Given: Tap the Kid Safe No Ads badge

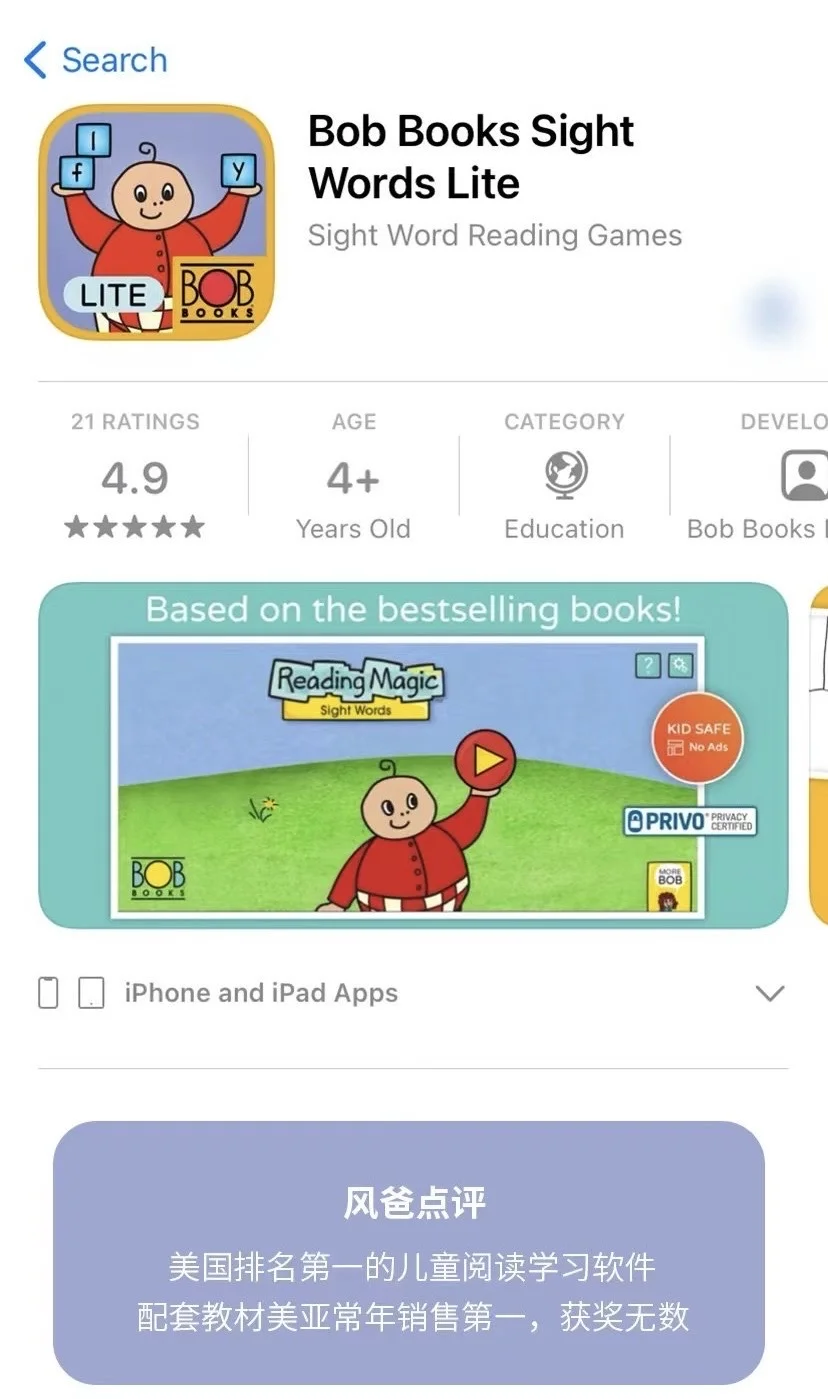Looking at the screenshot, I should pyautogui.click(x=699, y=737).
